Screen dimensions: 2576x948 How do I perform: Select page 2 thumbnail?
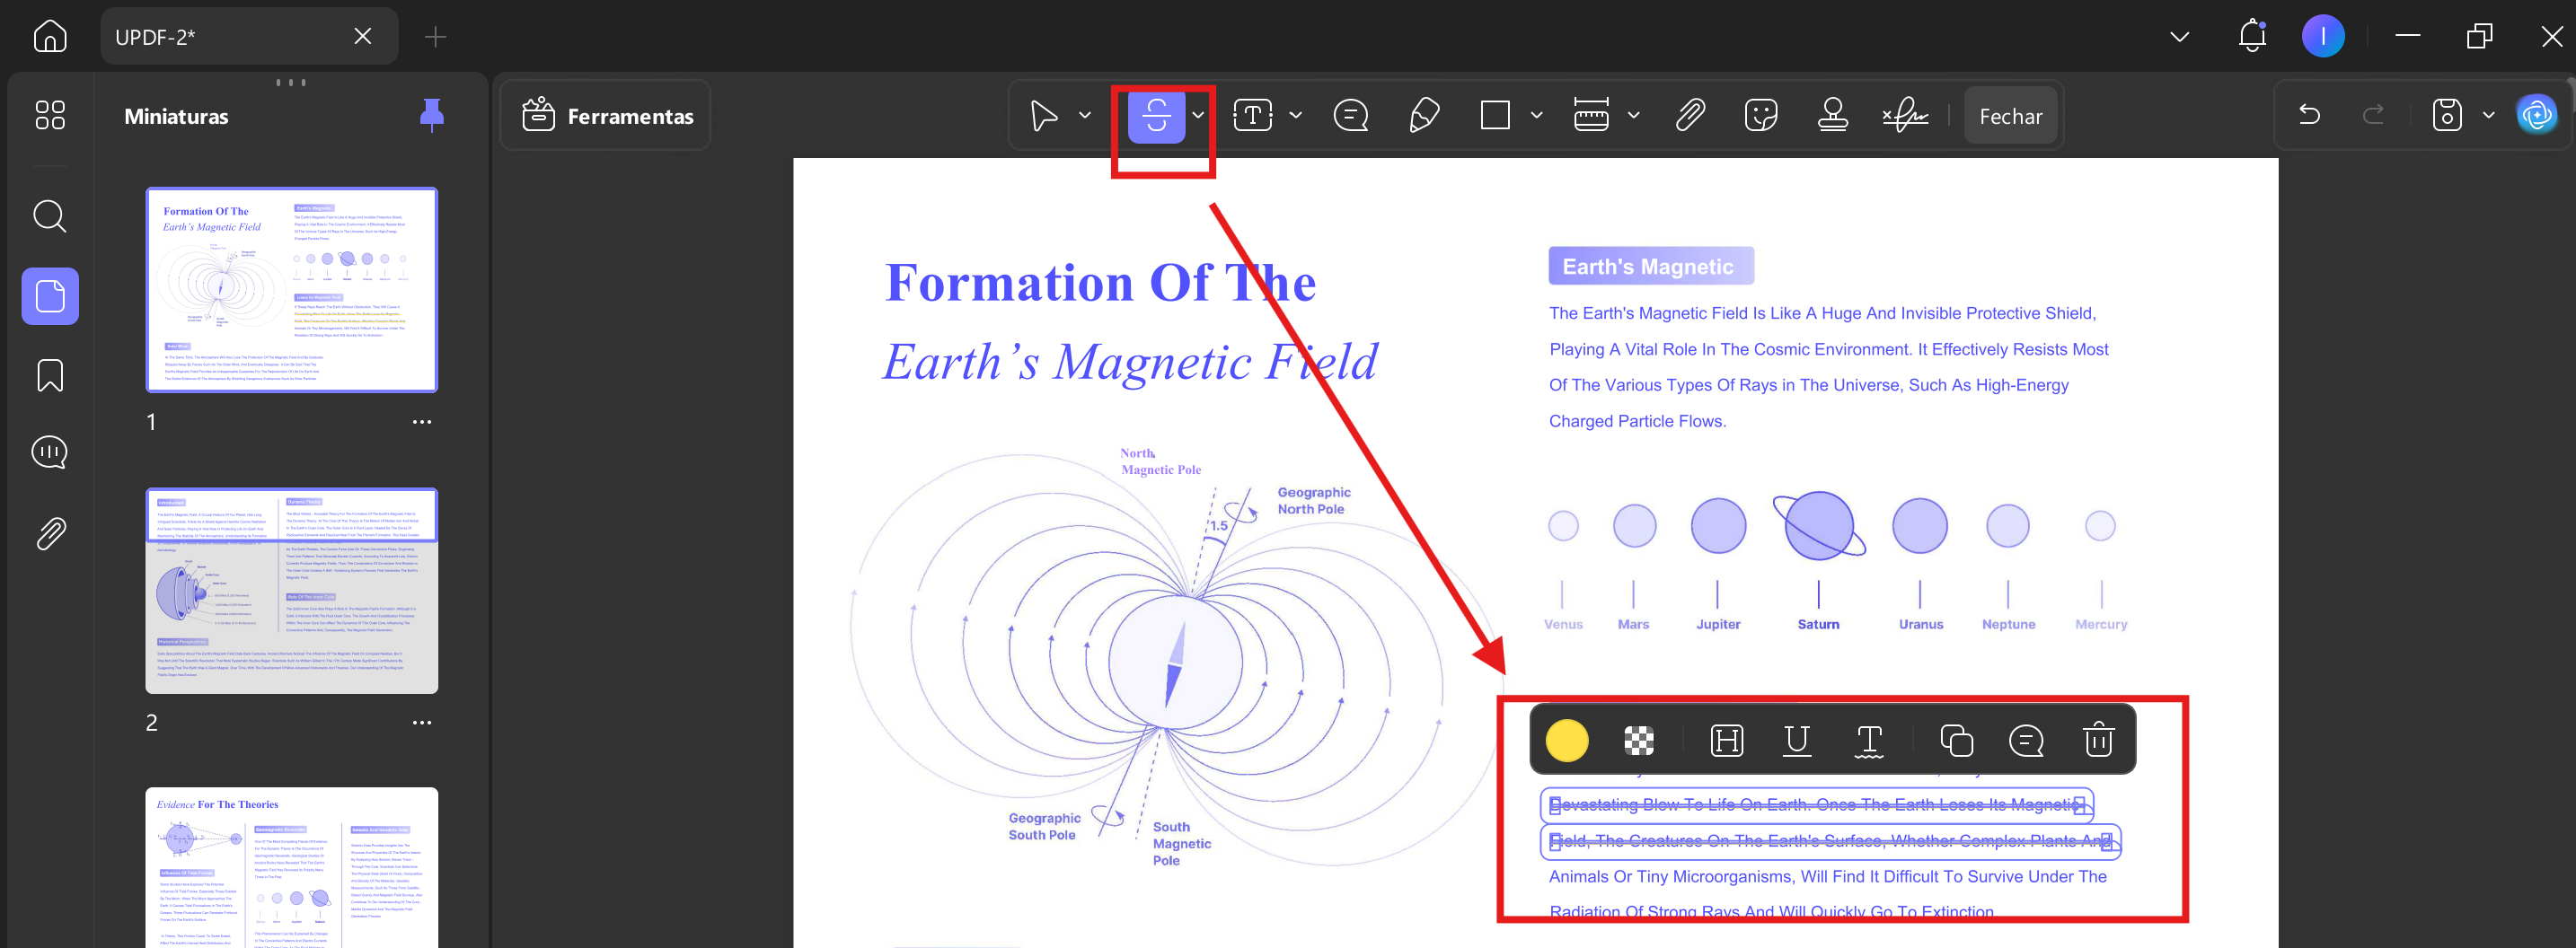pyautogui.click(x=292, y=591)
